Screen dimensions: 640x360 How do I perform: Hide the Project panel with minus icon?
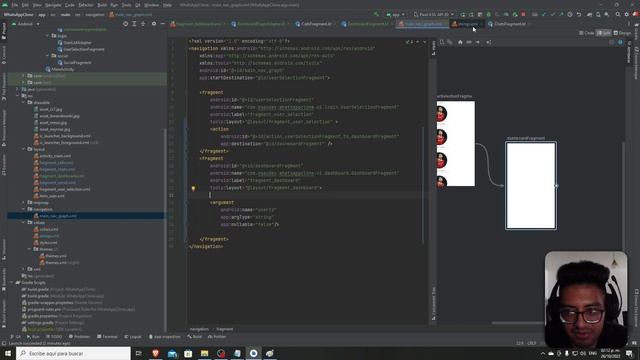coord(162,24)
